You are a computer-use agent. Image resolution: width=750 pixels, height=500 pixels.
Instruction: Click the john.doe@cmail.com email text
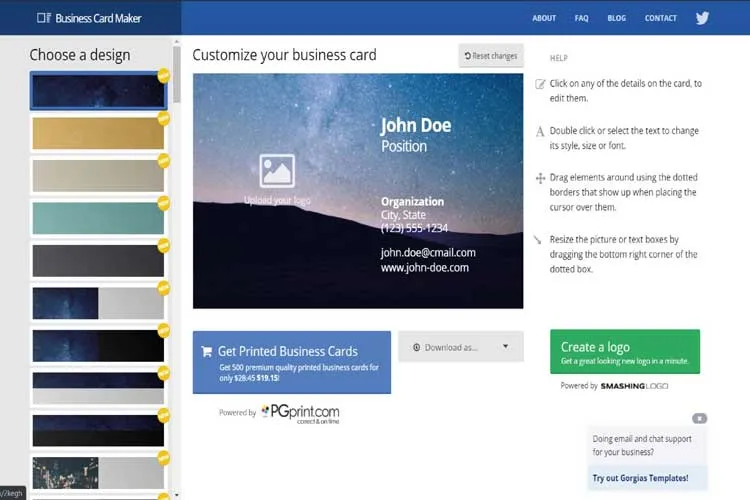coord(428,253)
